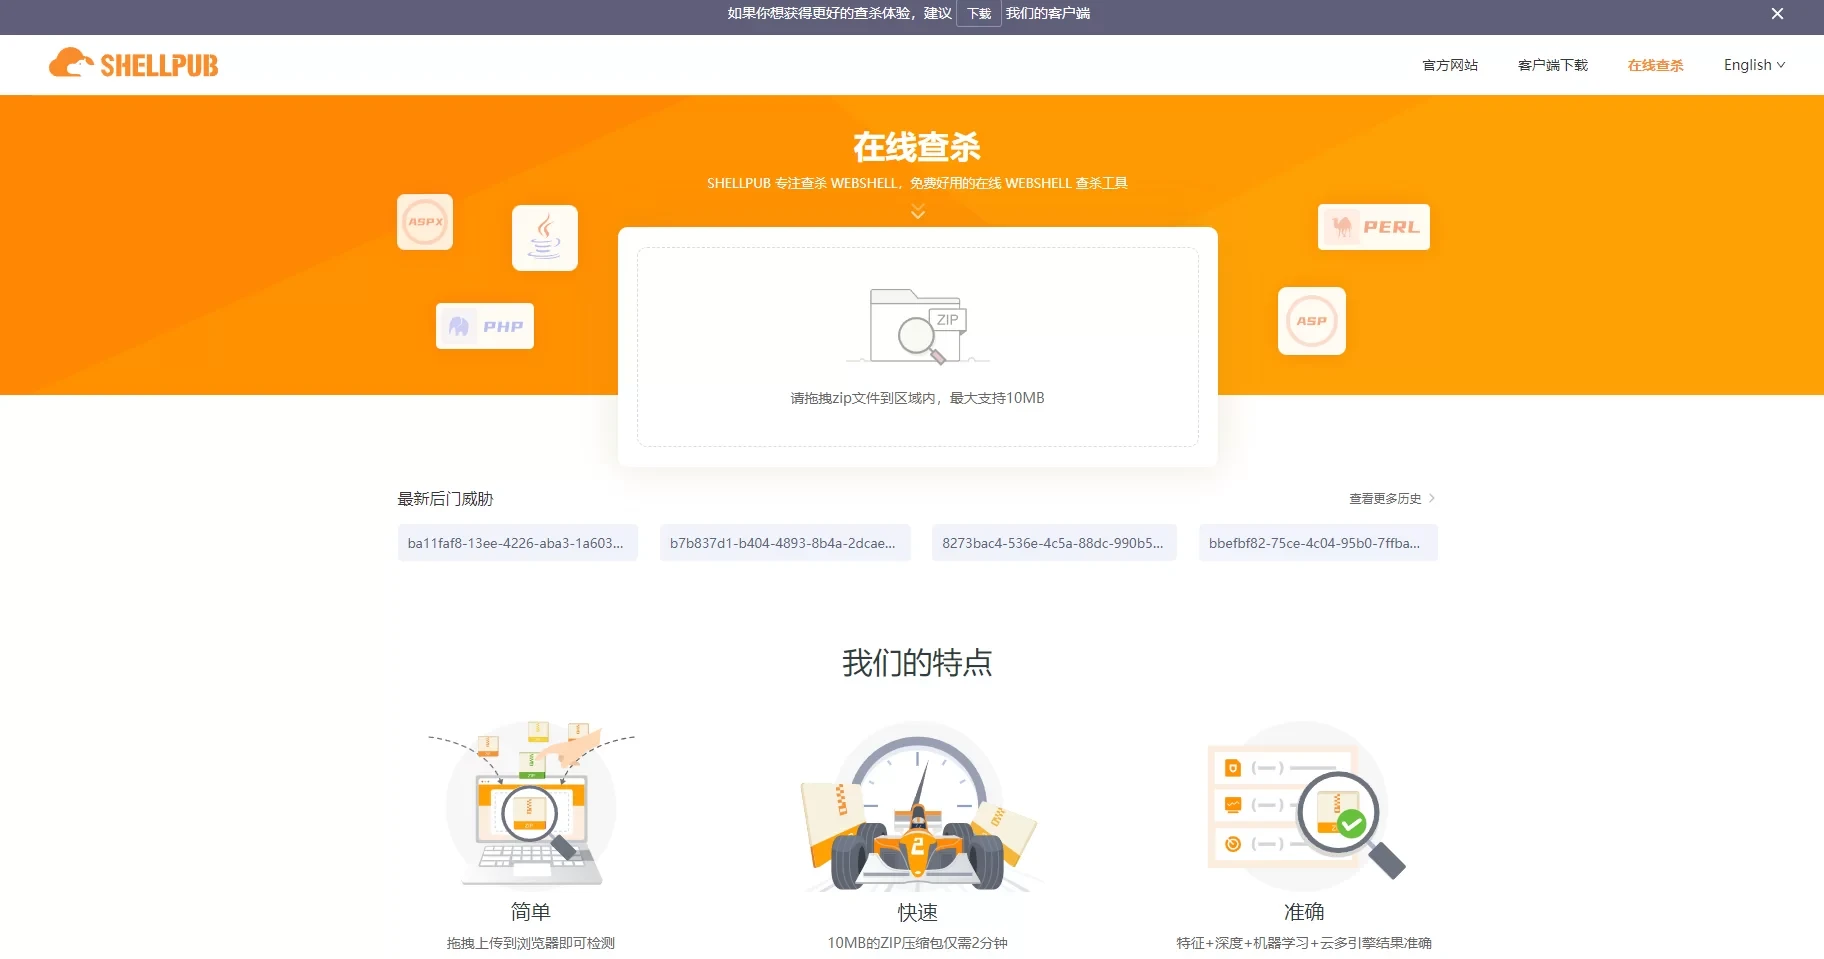Click the Java cup icon
This screenshot has width=1824, height=959.
point(545,238)
